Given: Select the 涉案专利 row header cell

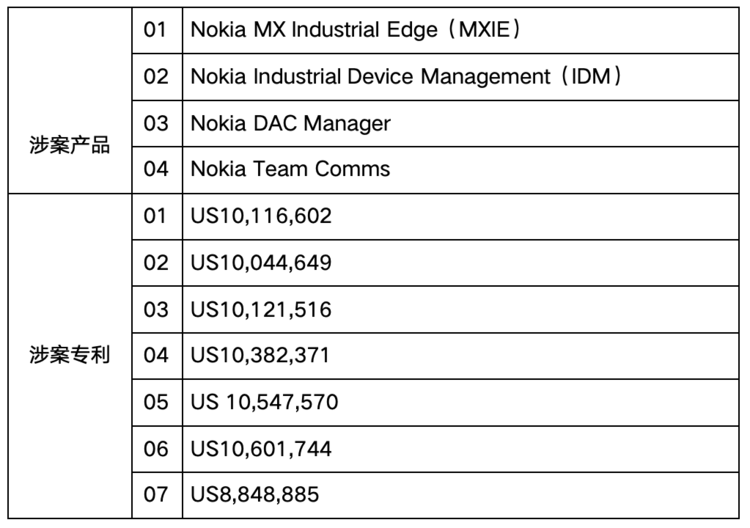Looking at the screenshot, I should pyautogui.click(x=69, y=356).
